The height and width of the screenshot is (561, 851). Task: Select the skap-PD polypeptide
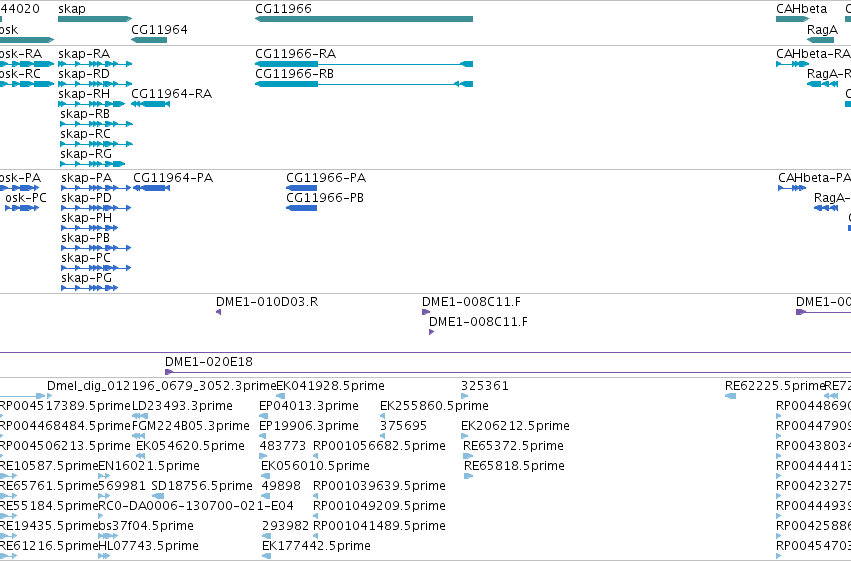pos(96,208)
